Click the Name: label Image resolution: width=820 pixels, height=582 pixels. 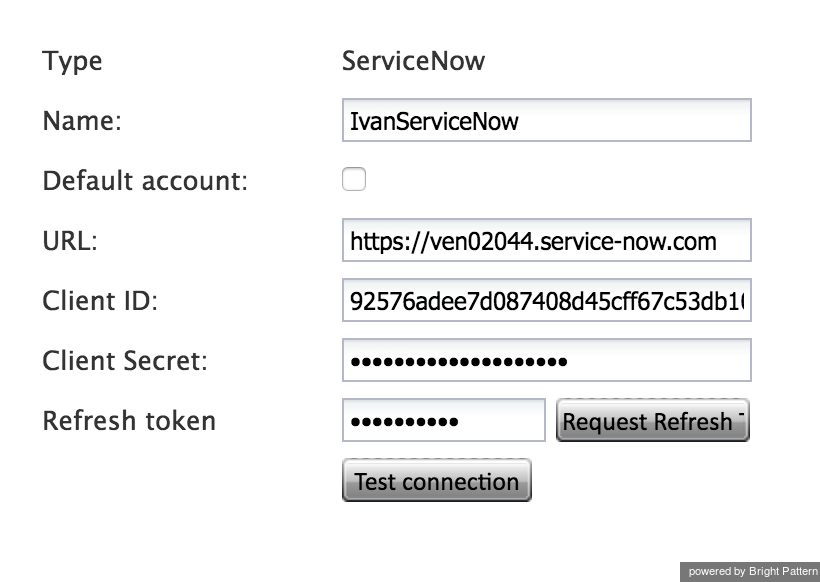pos(82,121)
